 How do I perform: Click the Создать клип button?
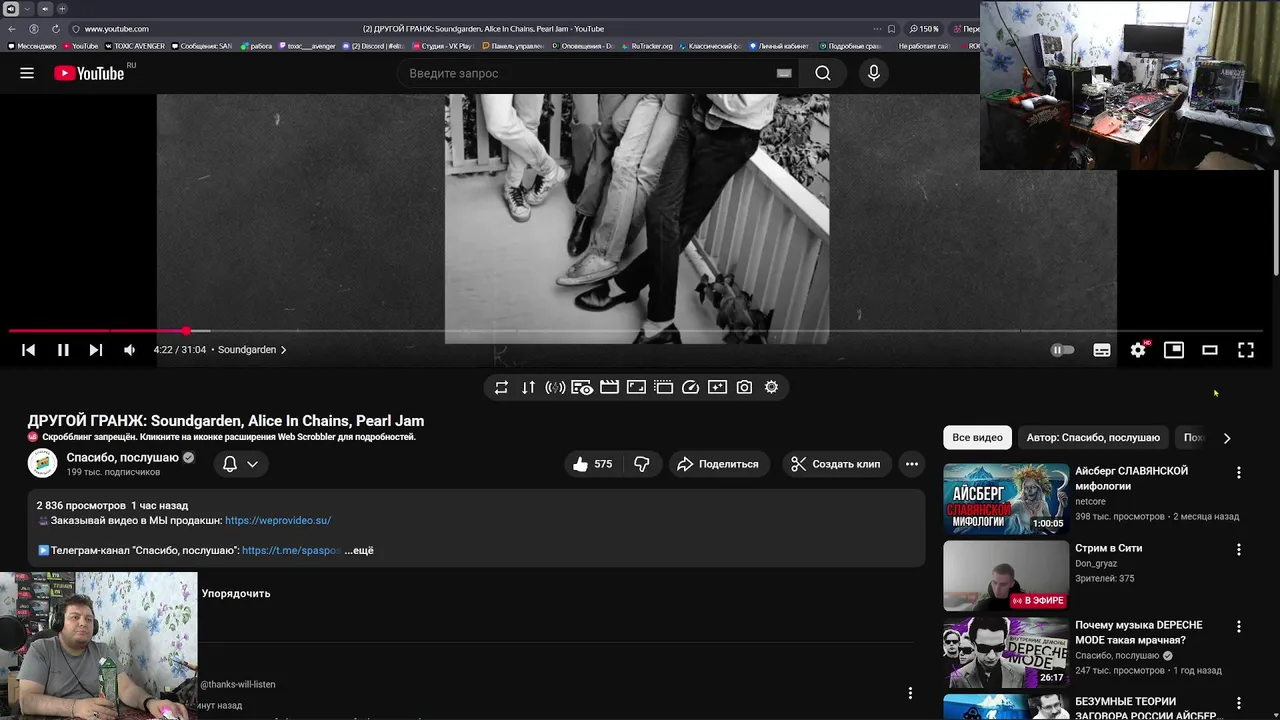pos(836,464)
